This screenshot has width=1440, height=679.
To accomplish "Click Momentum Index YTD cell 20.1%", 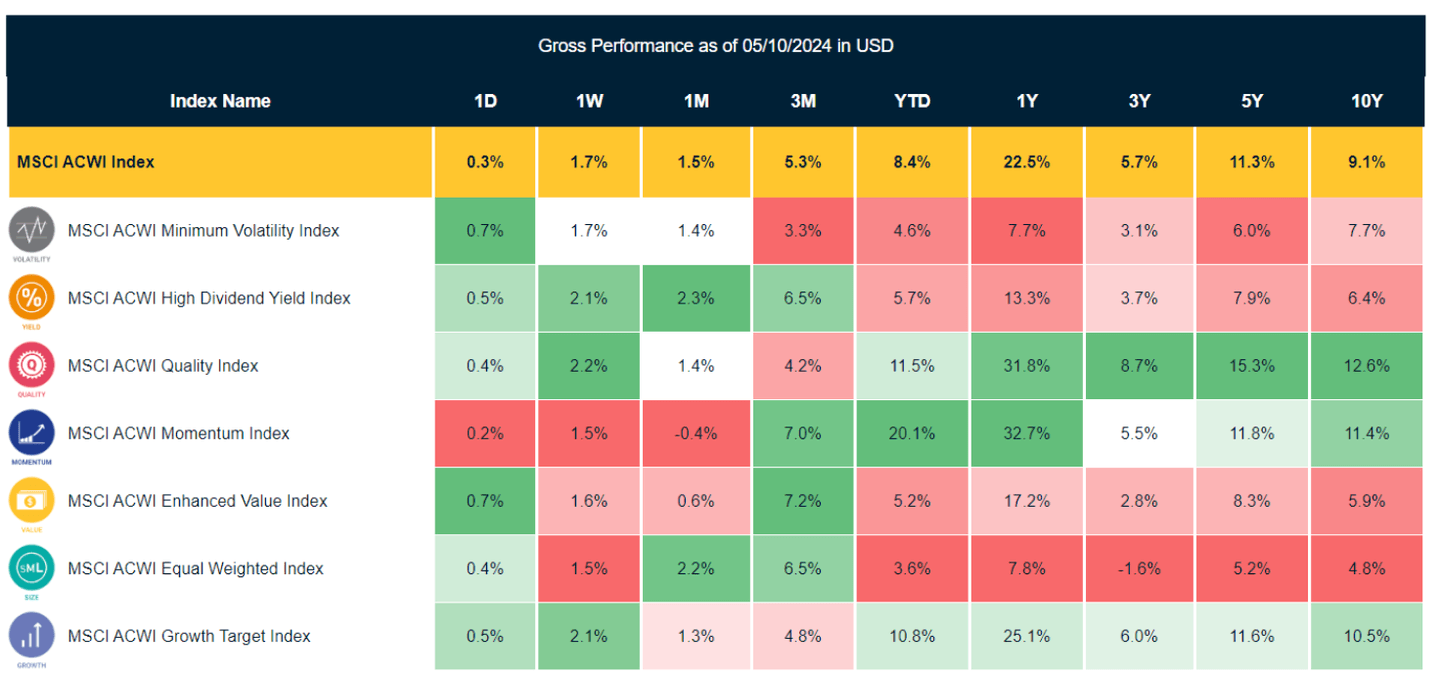I will point(911,433).
